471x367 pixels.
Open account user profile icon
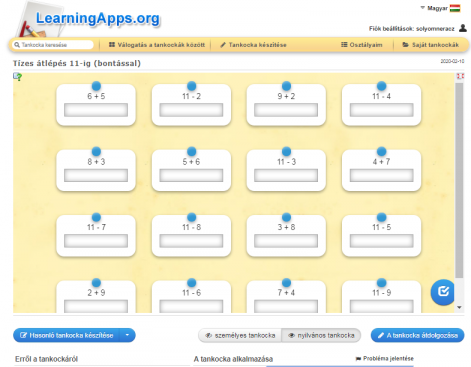pos(463,28)
